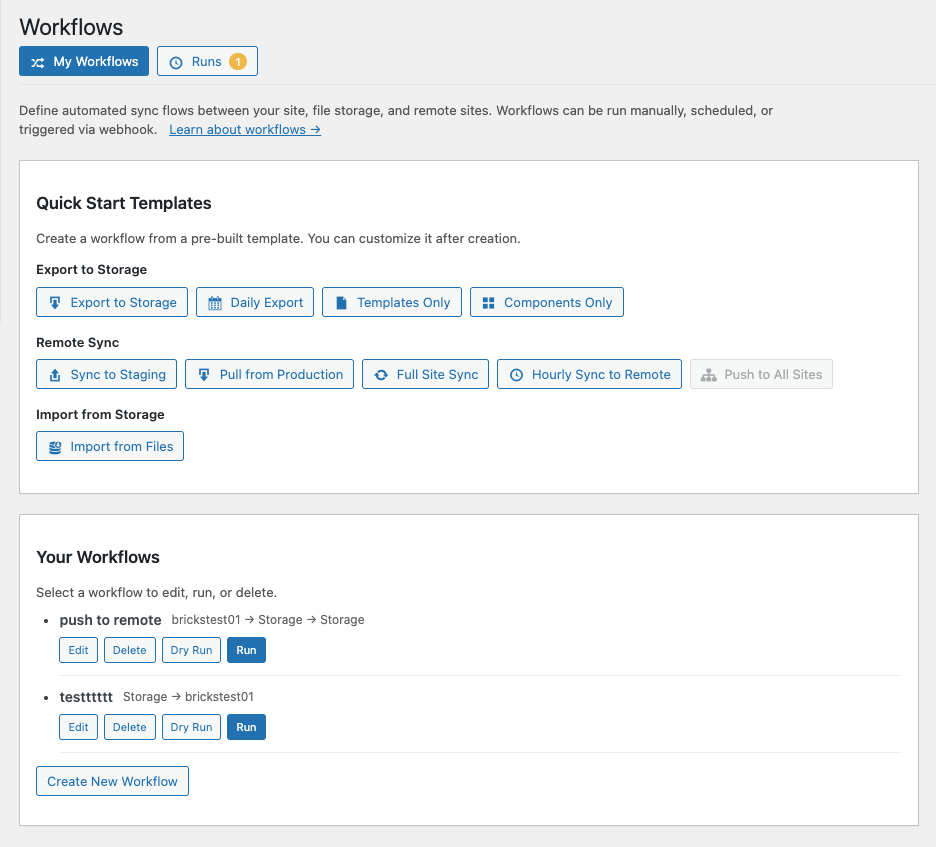Click the orange Runs count badge
The height and width of the screenshot is (847, 936).
[237, 62]
